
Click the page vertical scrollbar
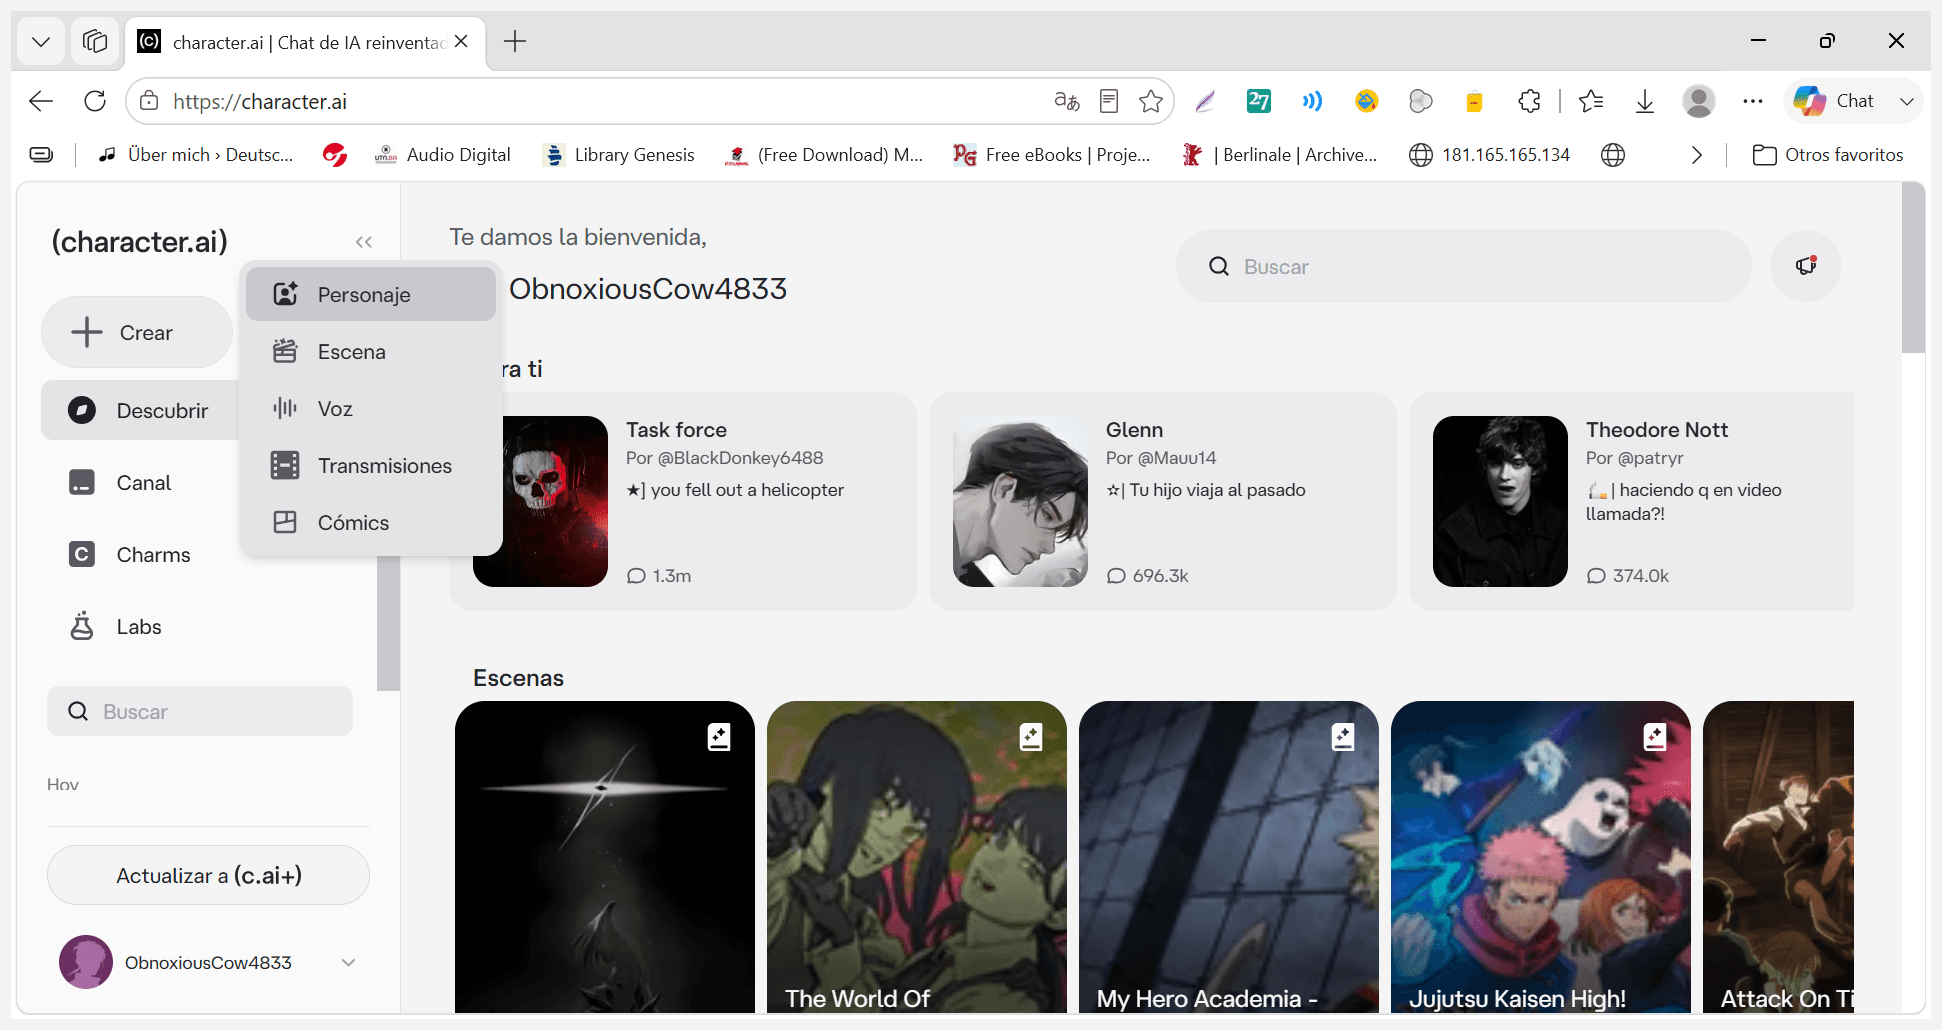(x=1913, y=268)
